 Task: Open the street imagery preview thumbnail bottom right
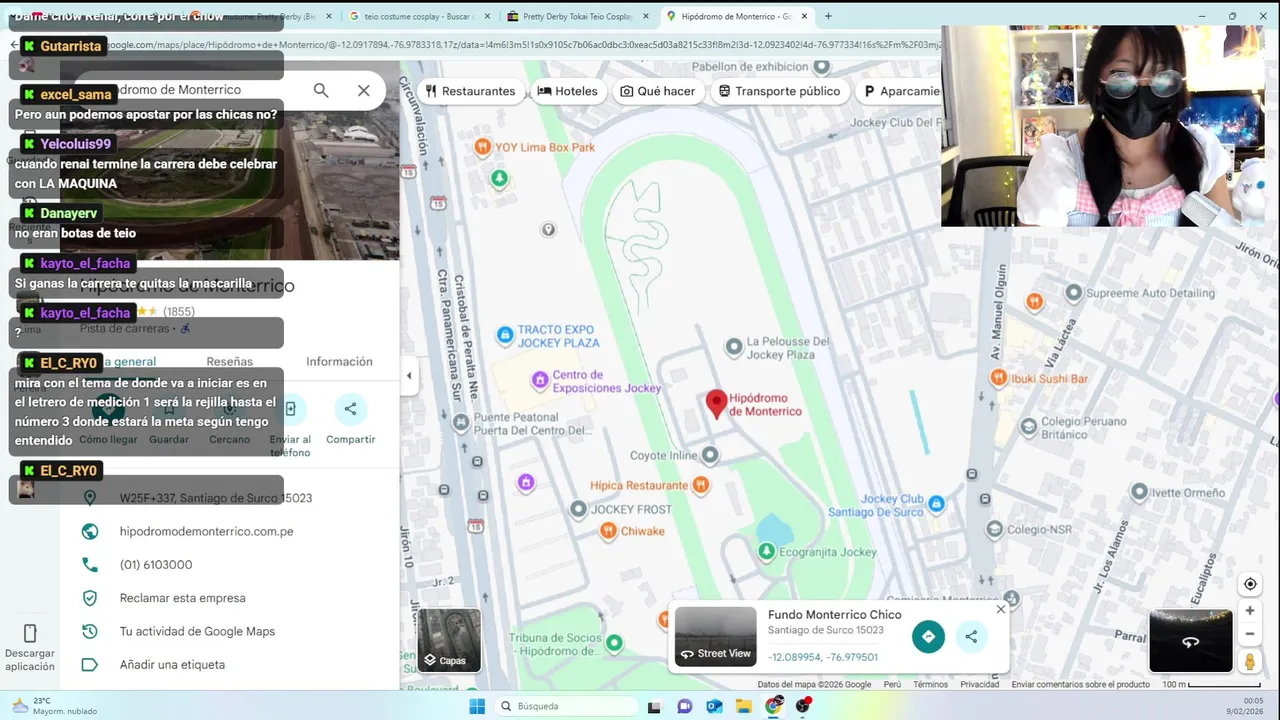[x=1190, y=641]
